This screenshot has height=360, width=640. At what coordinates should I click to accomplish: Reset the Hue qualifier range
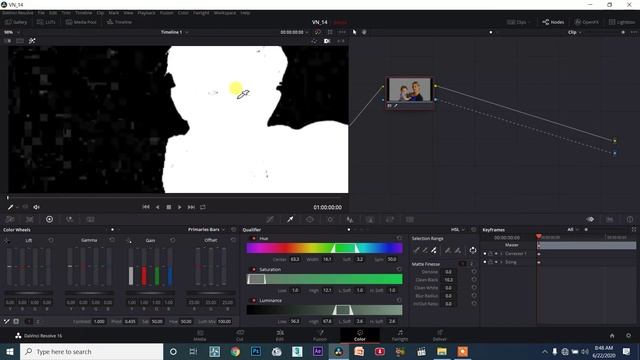click(x=399, y=238)
